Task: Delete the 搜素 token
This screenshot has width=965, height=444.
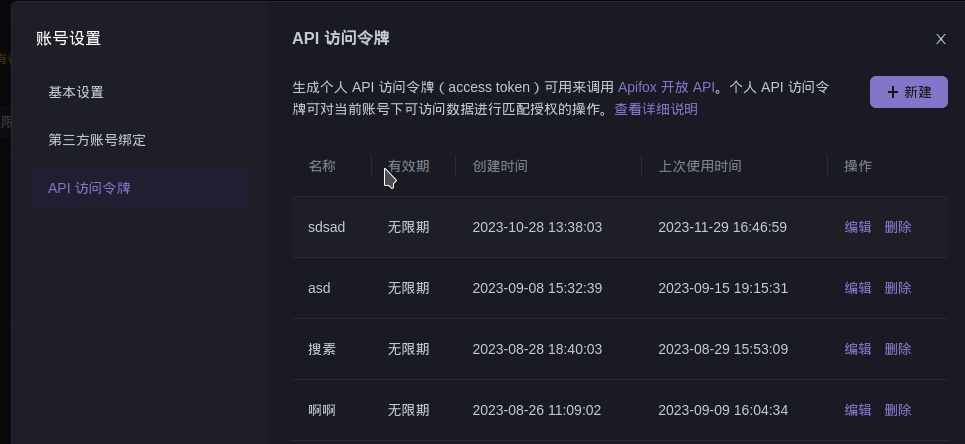Action: pos(898,349)
